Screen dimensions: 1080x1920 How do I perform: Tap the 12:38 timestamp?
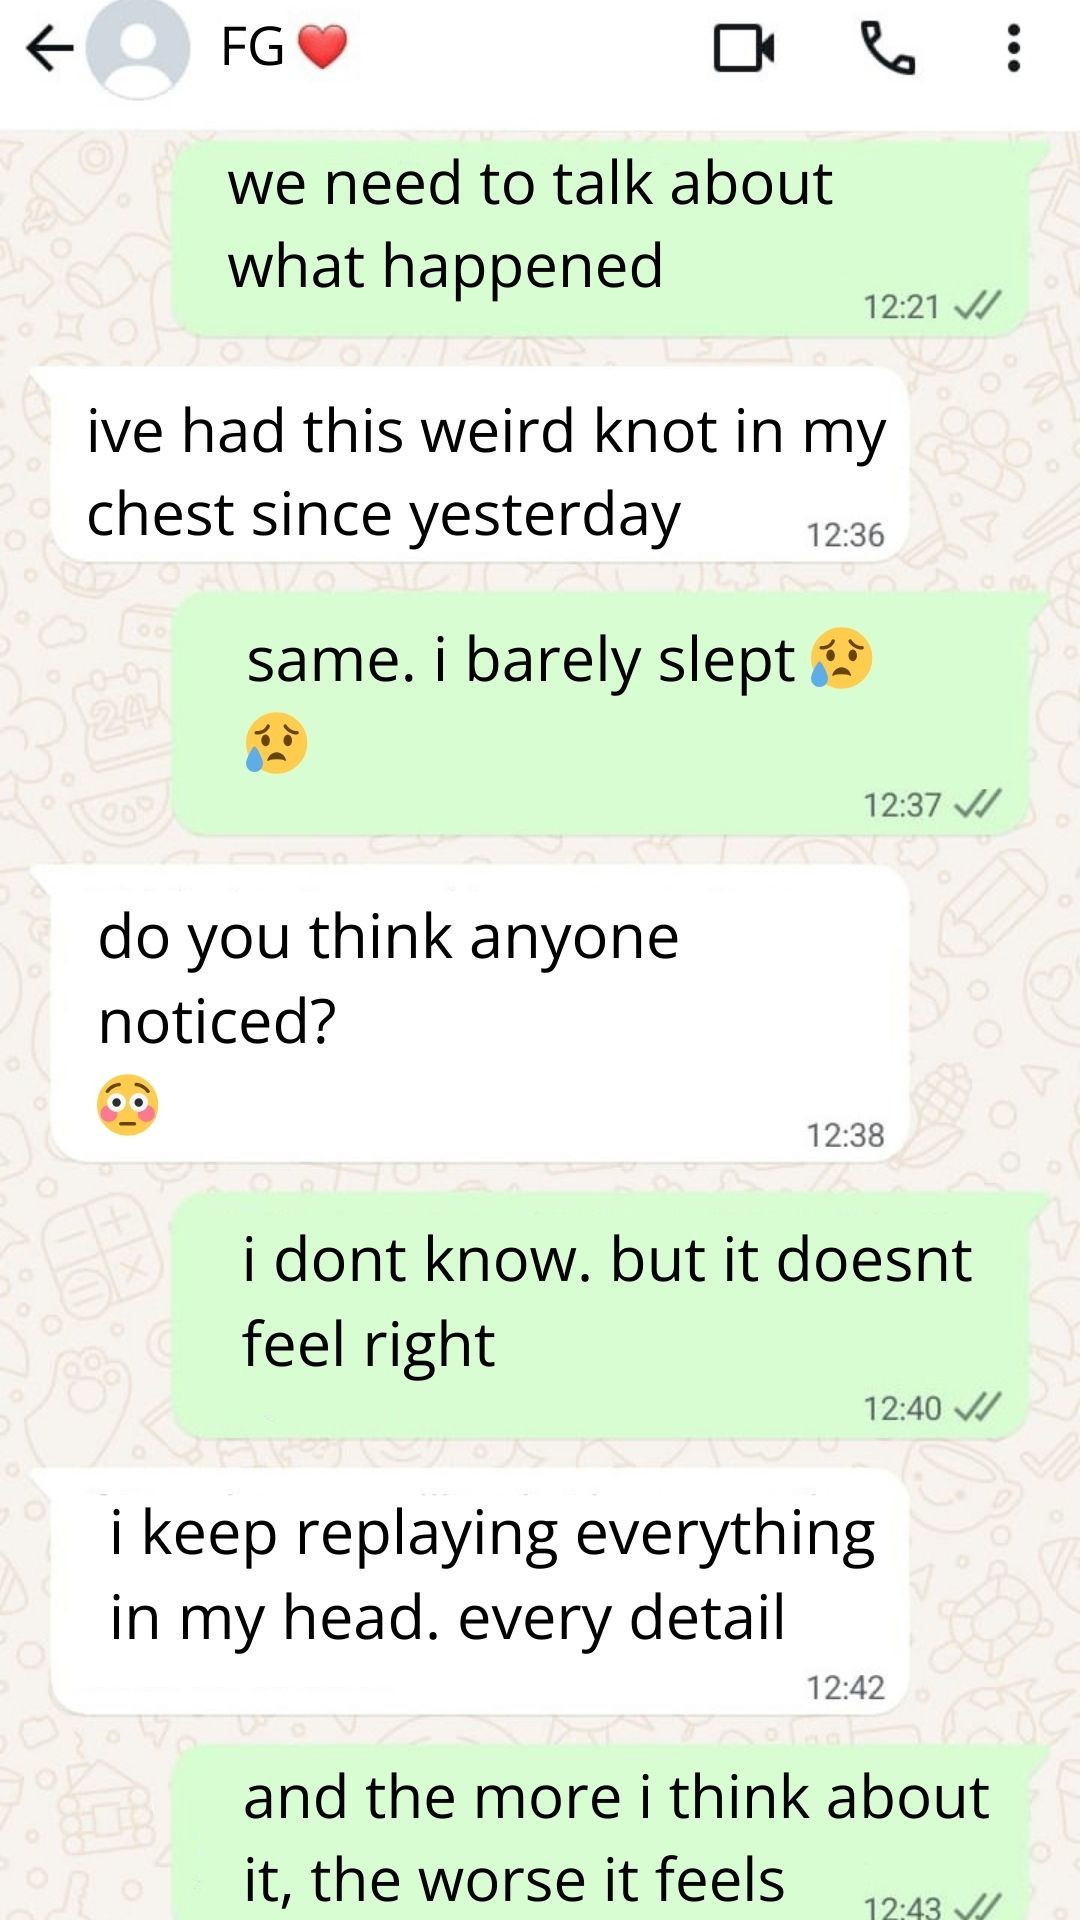[846, 1135]
